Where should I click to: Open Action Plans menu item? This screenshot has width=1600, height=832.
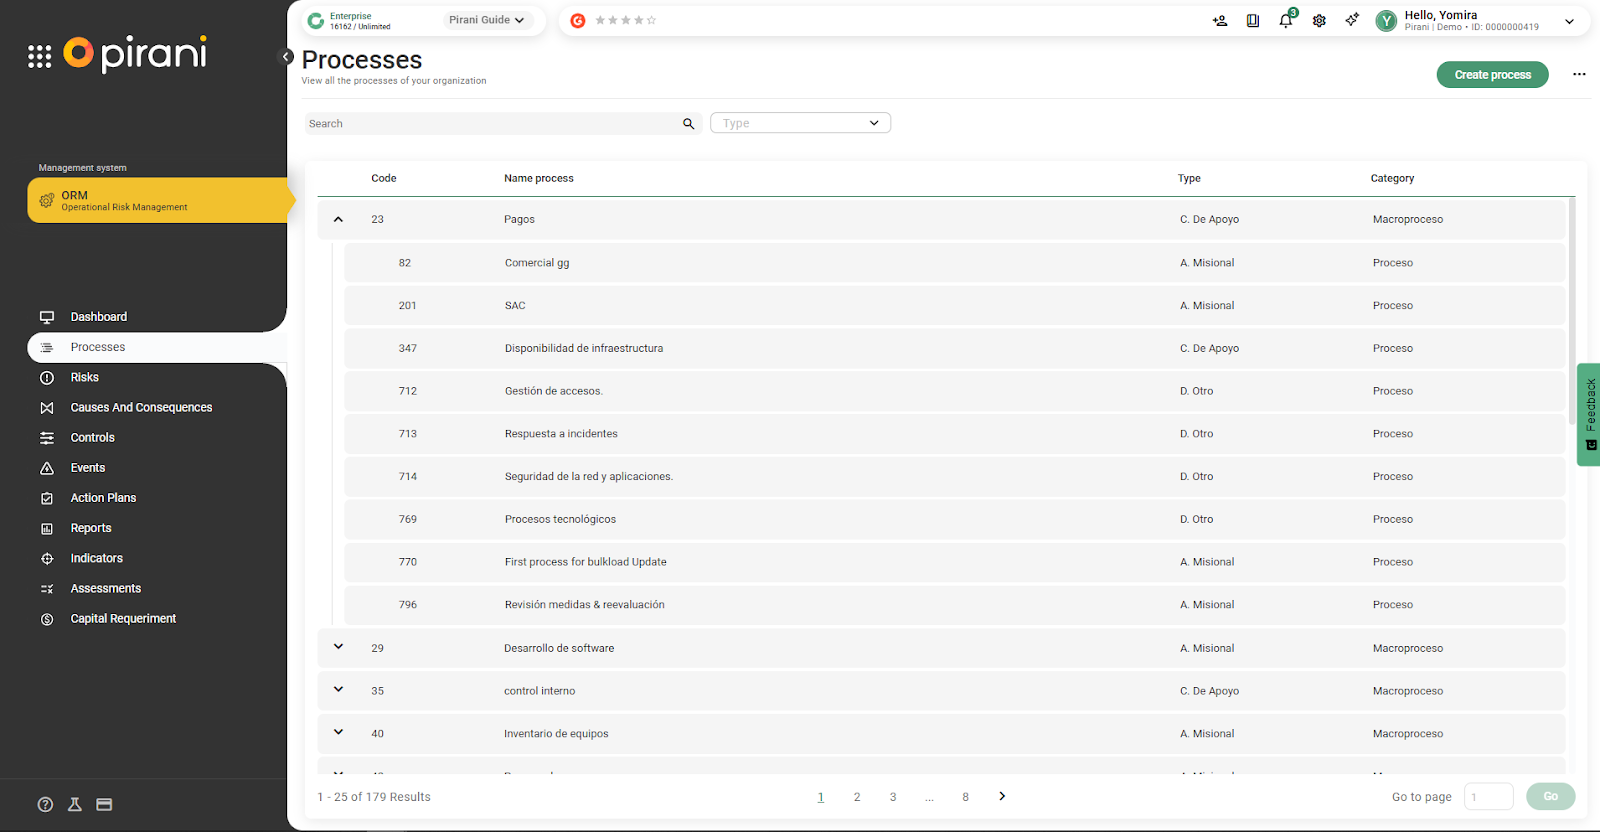click(103, 498)
